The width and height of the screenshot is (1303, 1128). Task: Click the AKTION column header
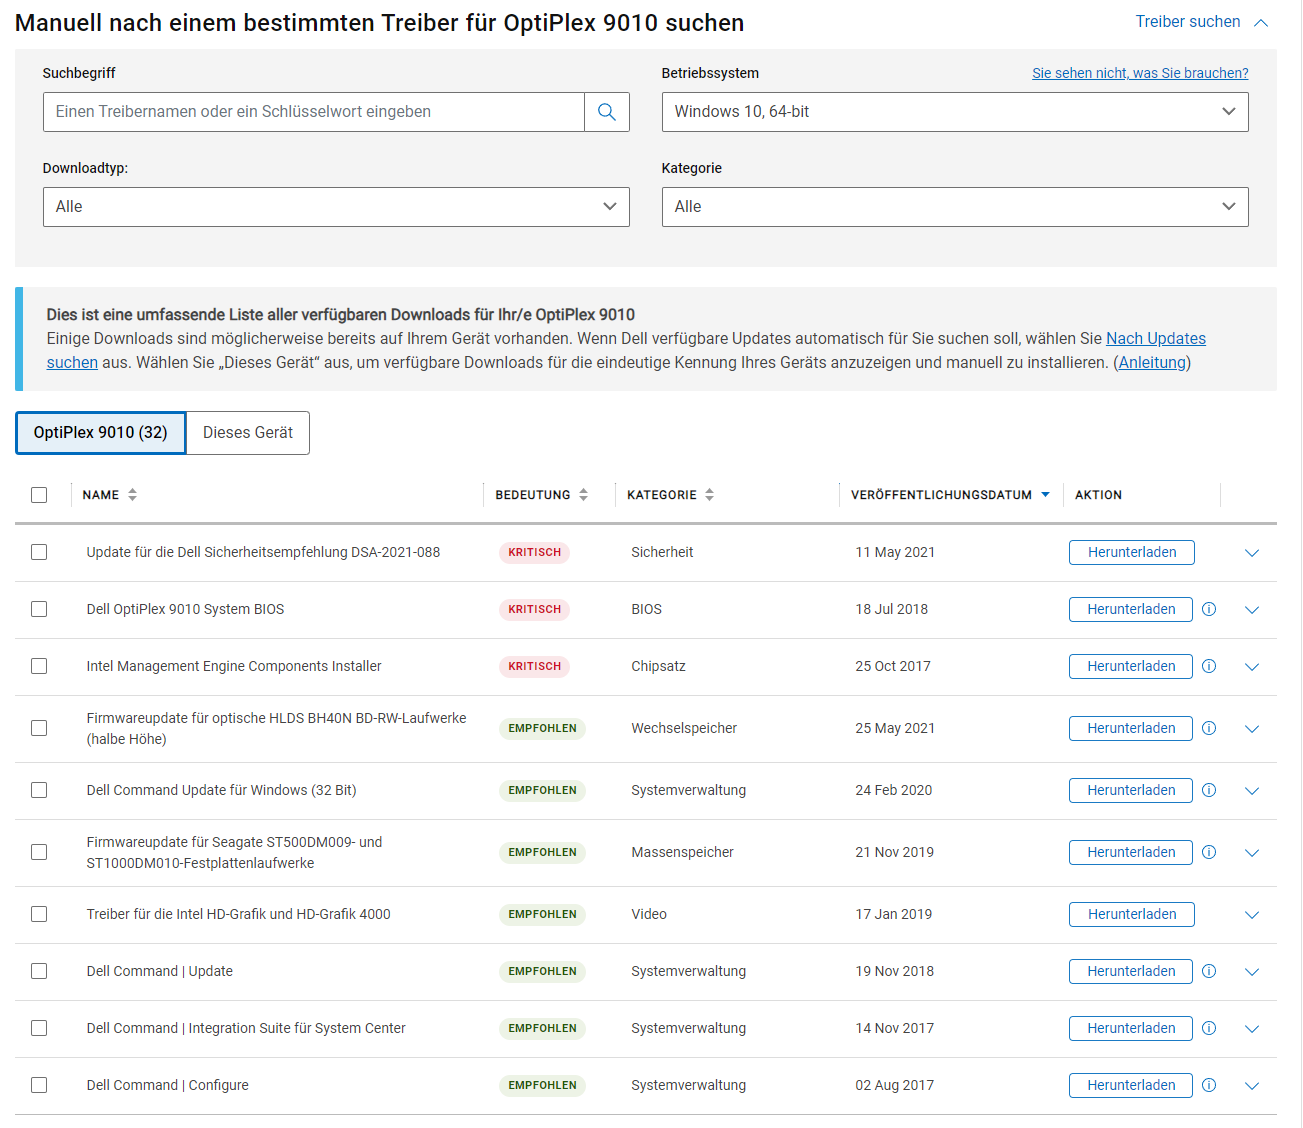pos(1098,495)
